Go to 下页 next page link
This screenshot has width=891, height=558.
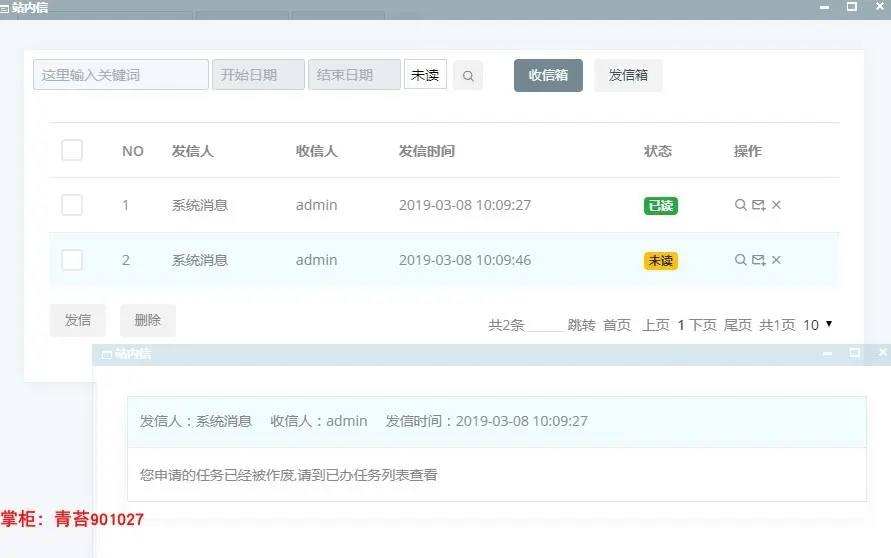703,325
